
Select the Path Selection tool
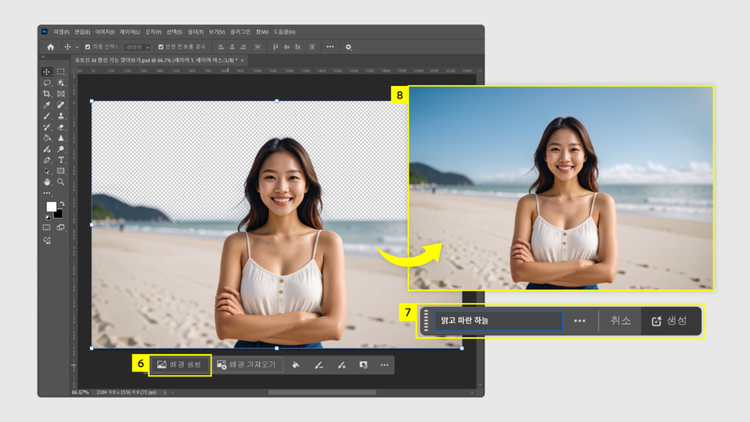coord(47,171)
